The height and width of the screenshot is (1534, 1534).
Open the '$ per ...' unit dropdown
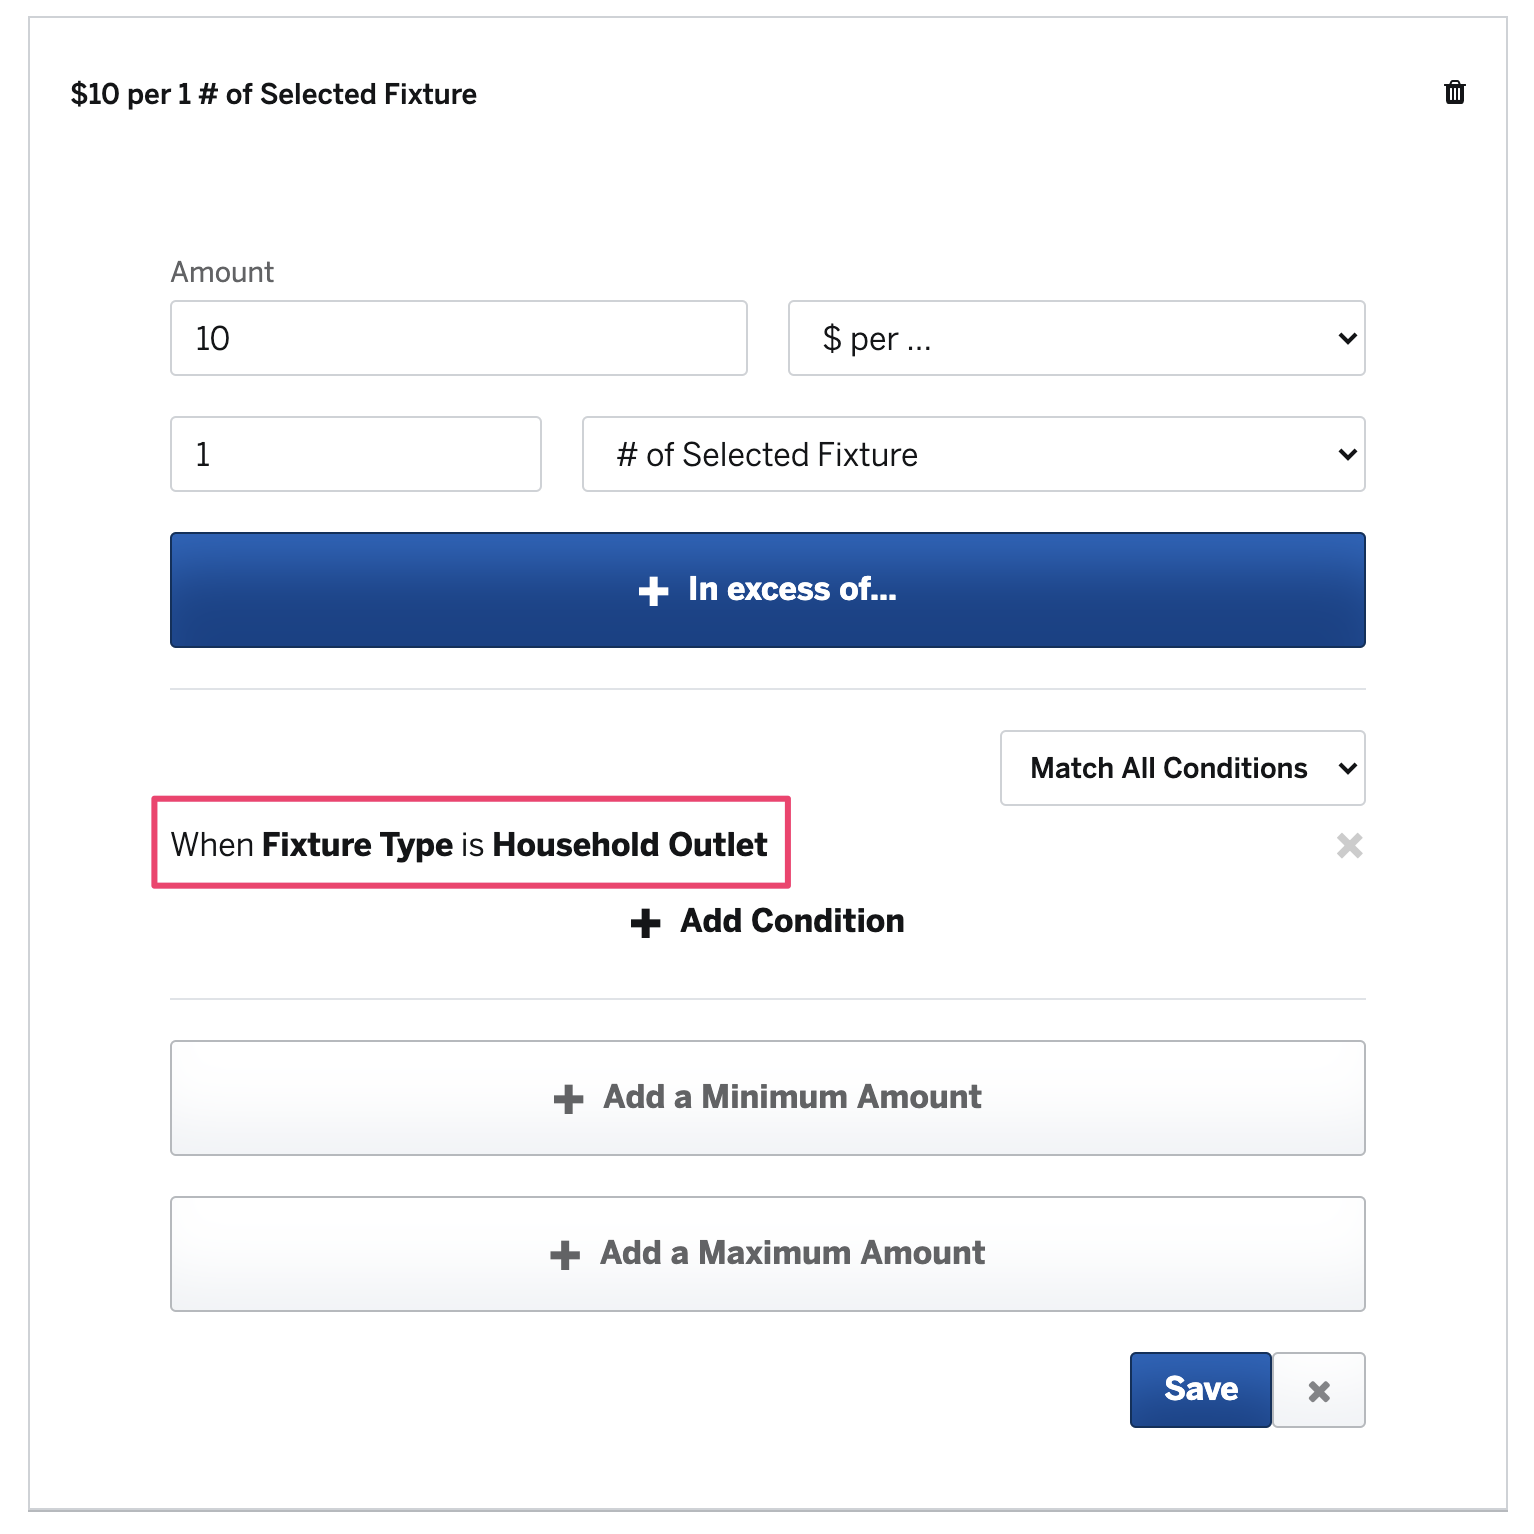1077,338
